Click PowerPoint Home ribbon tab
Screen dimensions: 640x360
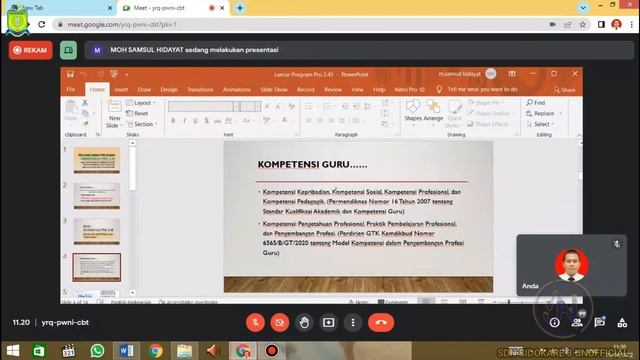[97, 89]
